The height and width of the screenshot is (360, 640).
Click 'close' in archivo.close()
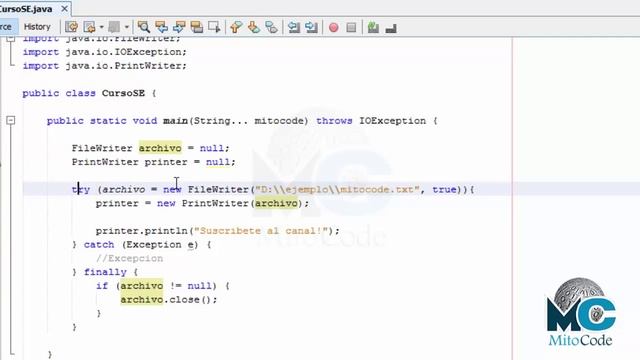(184, 300)
